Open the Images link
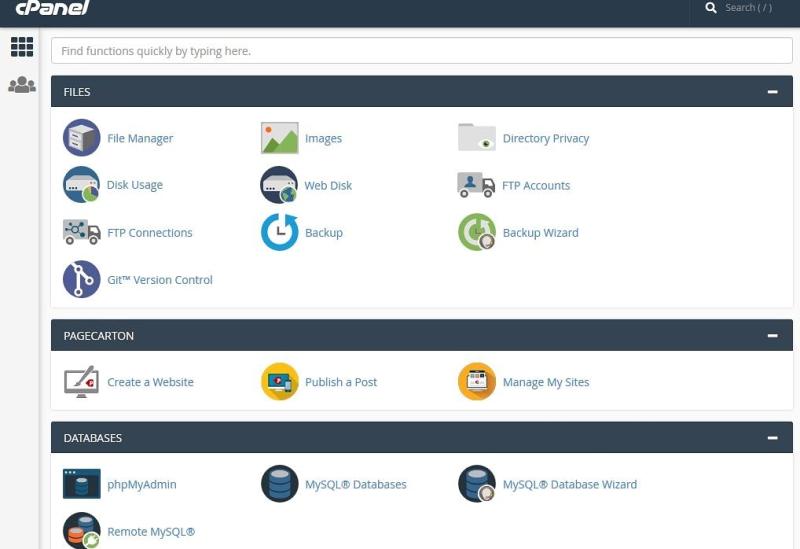 click(x=323, y=138)
